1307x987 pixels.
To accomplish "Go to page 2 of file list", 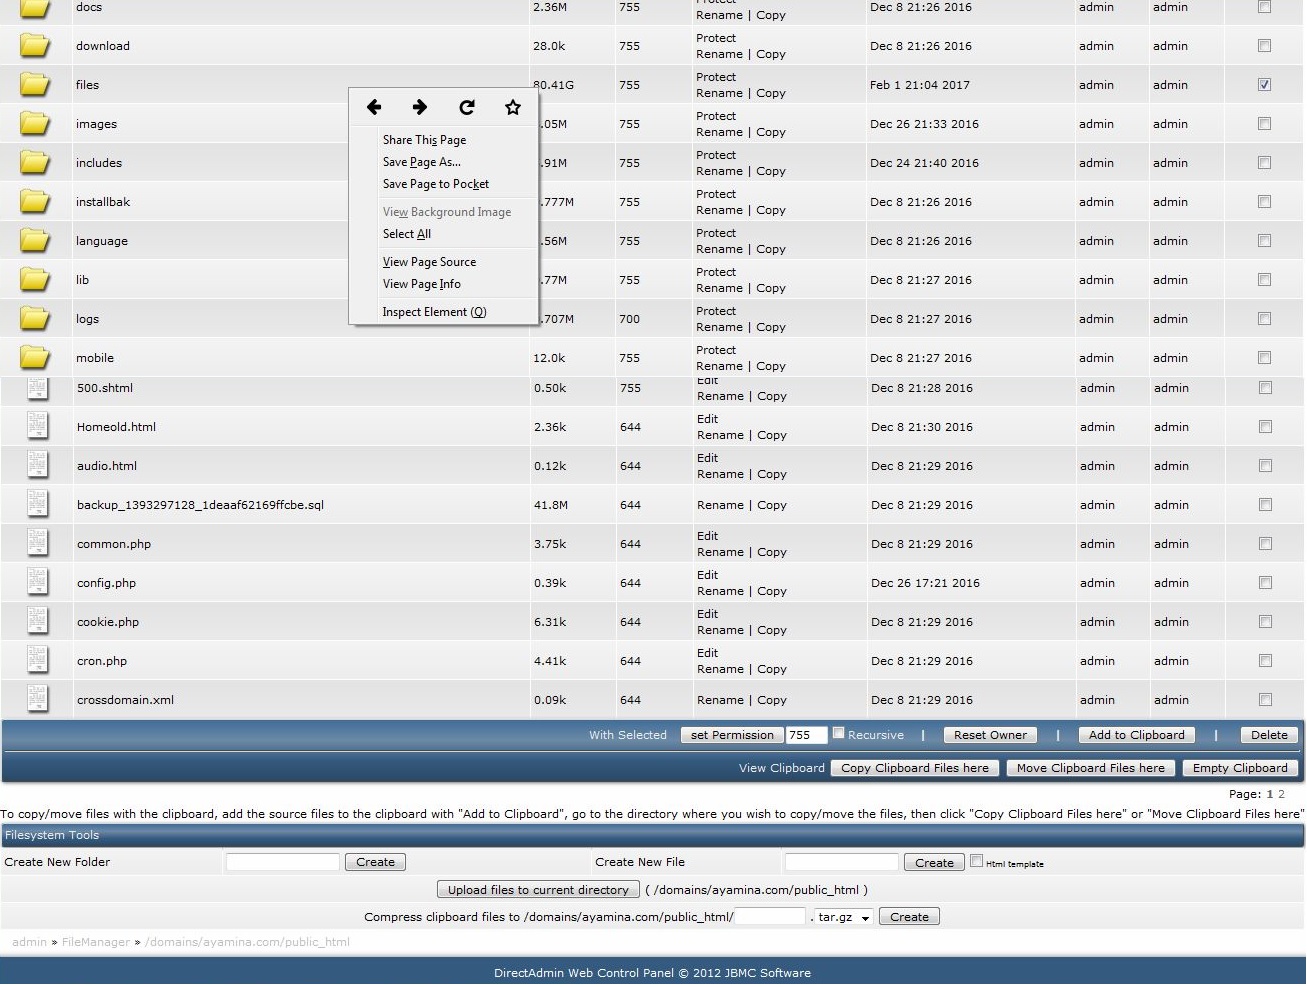I will click(1281, 794).
